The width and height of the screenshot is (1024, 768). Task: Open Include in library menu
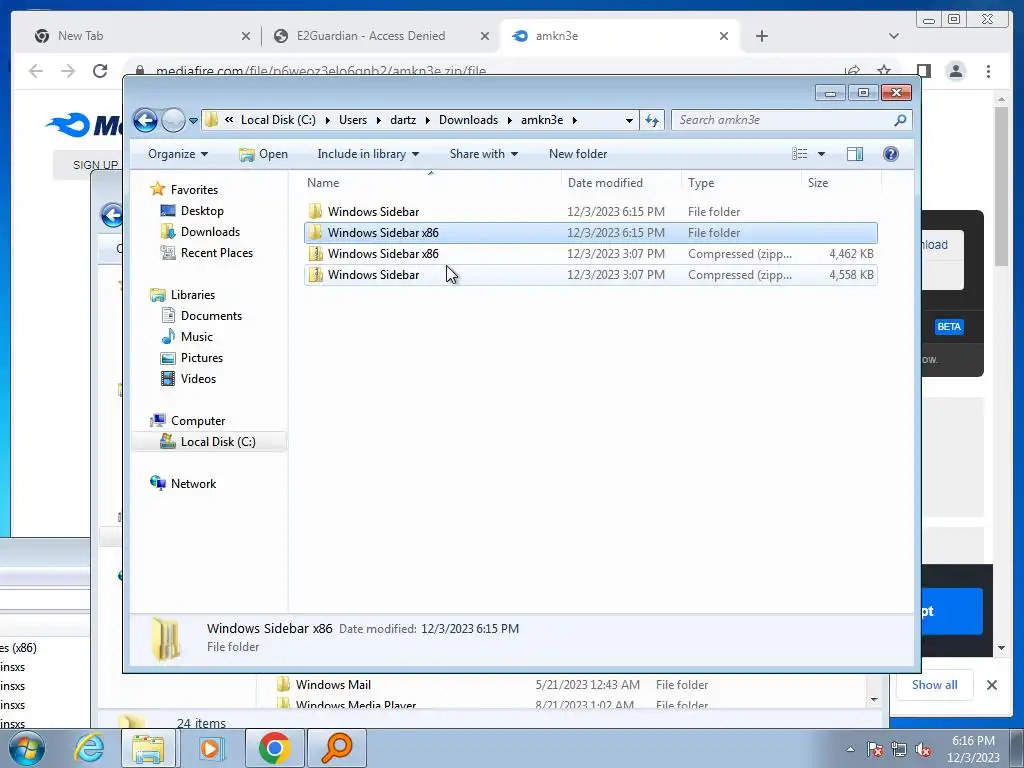click(368, 154)
